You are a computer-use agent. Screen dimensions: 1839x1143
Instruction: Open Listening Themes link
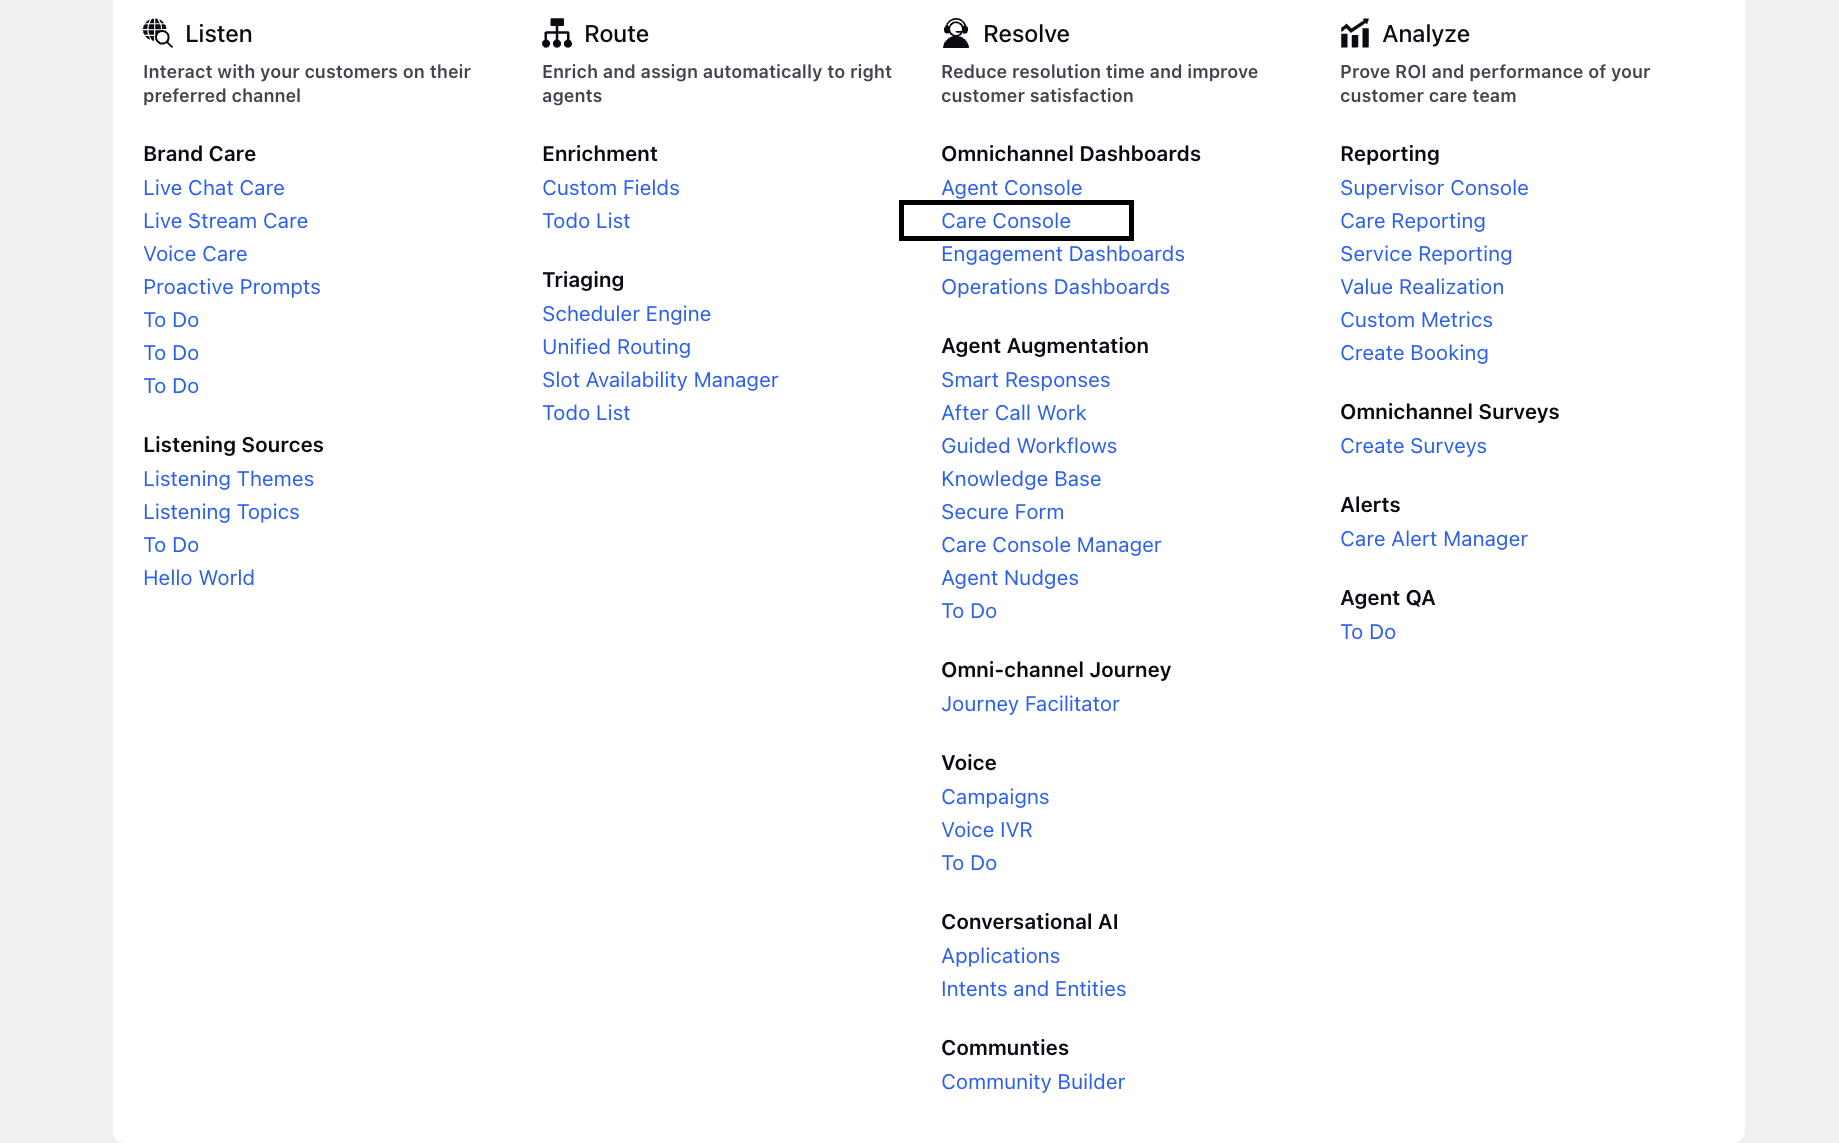(x=228, y=479)
